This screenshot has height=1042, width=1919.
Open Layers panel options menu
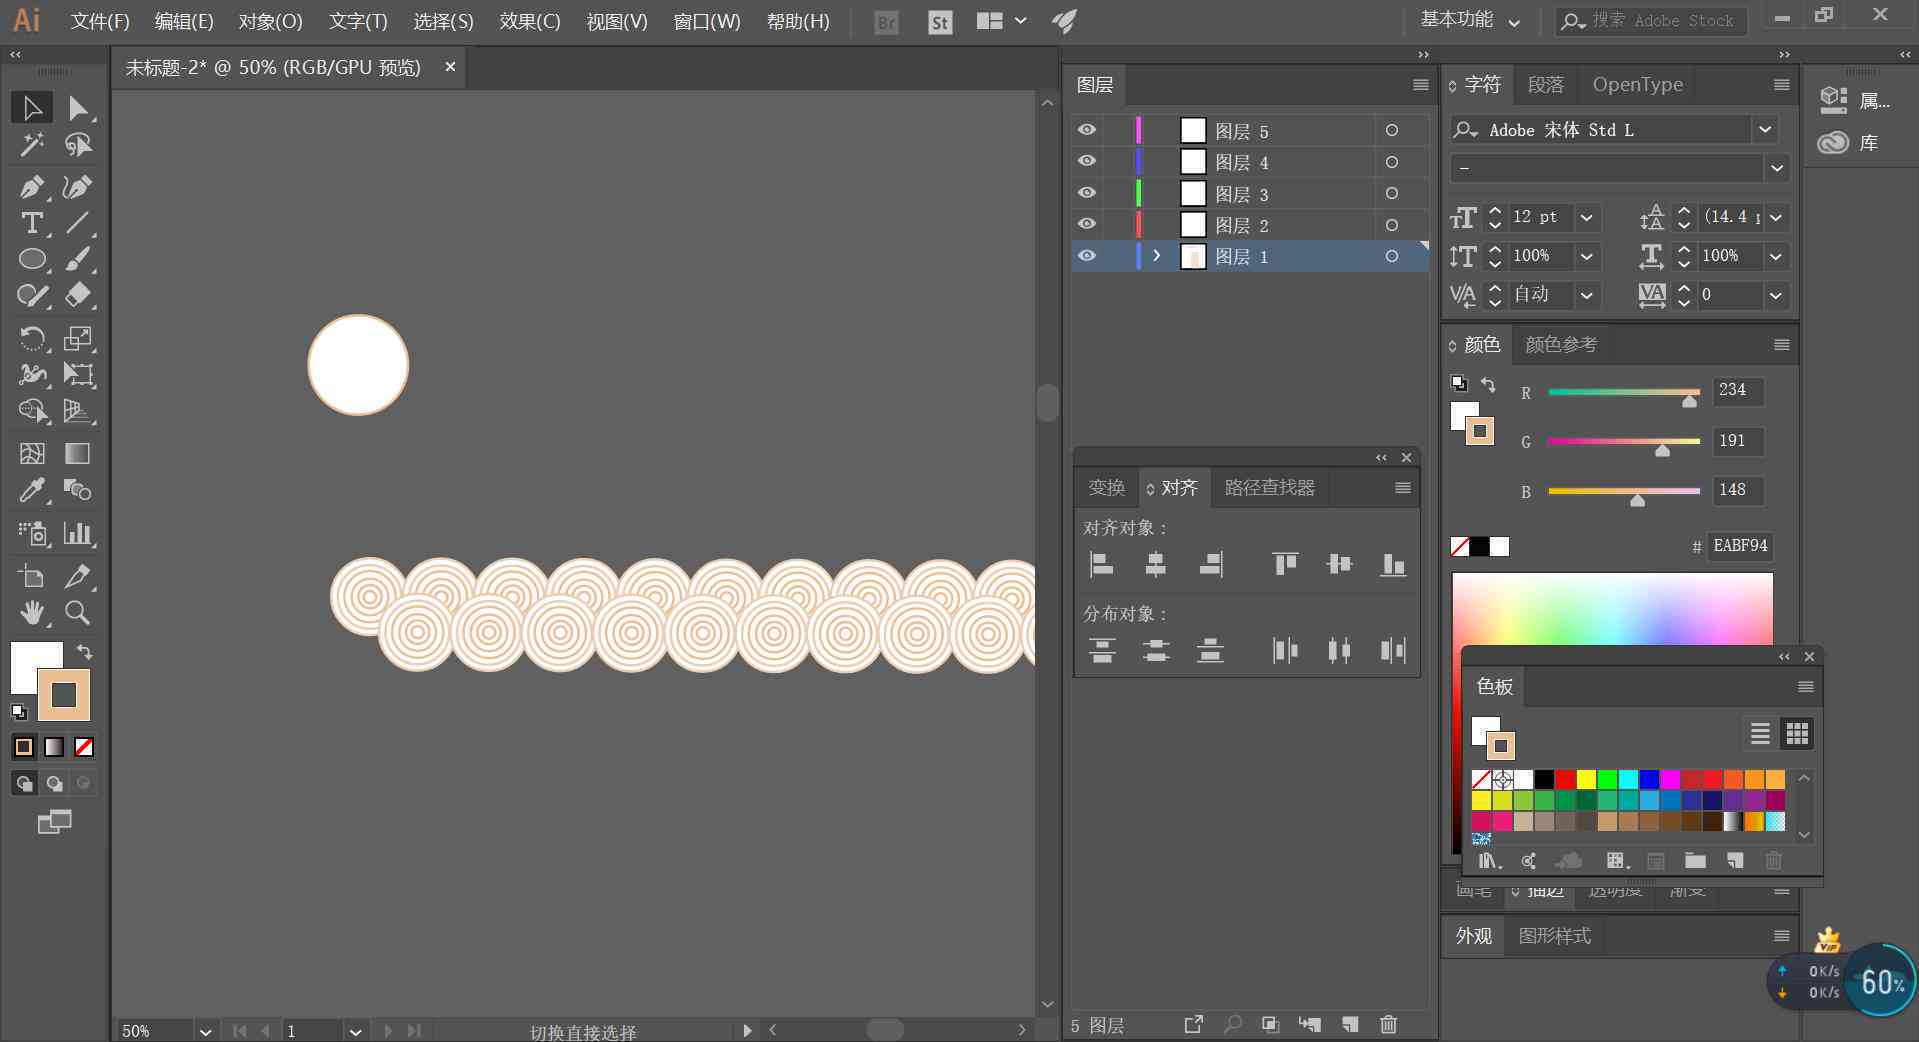pyautogui.click(x=1420, y=85)
